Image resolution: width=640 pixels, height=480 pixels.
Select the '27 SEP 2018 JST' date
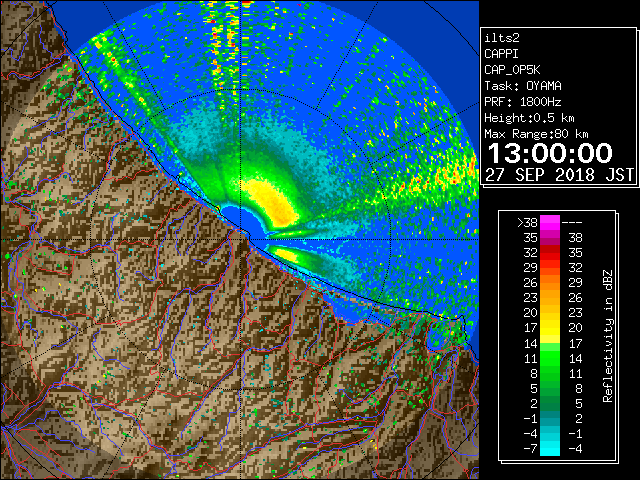tap(559, 175)
